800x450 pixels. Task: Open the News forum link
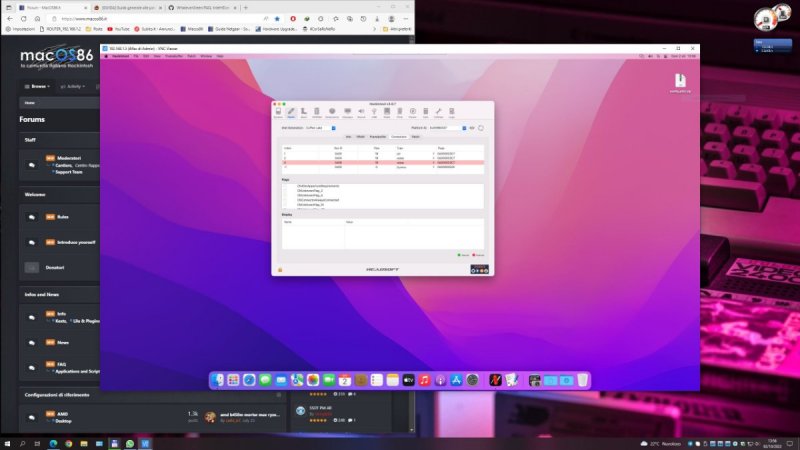point(63,342)
